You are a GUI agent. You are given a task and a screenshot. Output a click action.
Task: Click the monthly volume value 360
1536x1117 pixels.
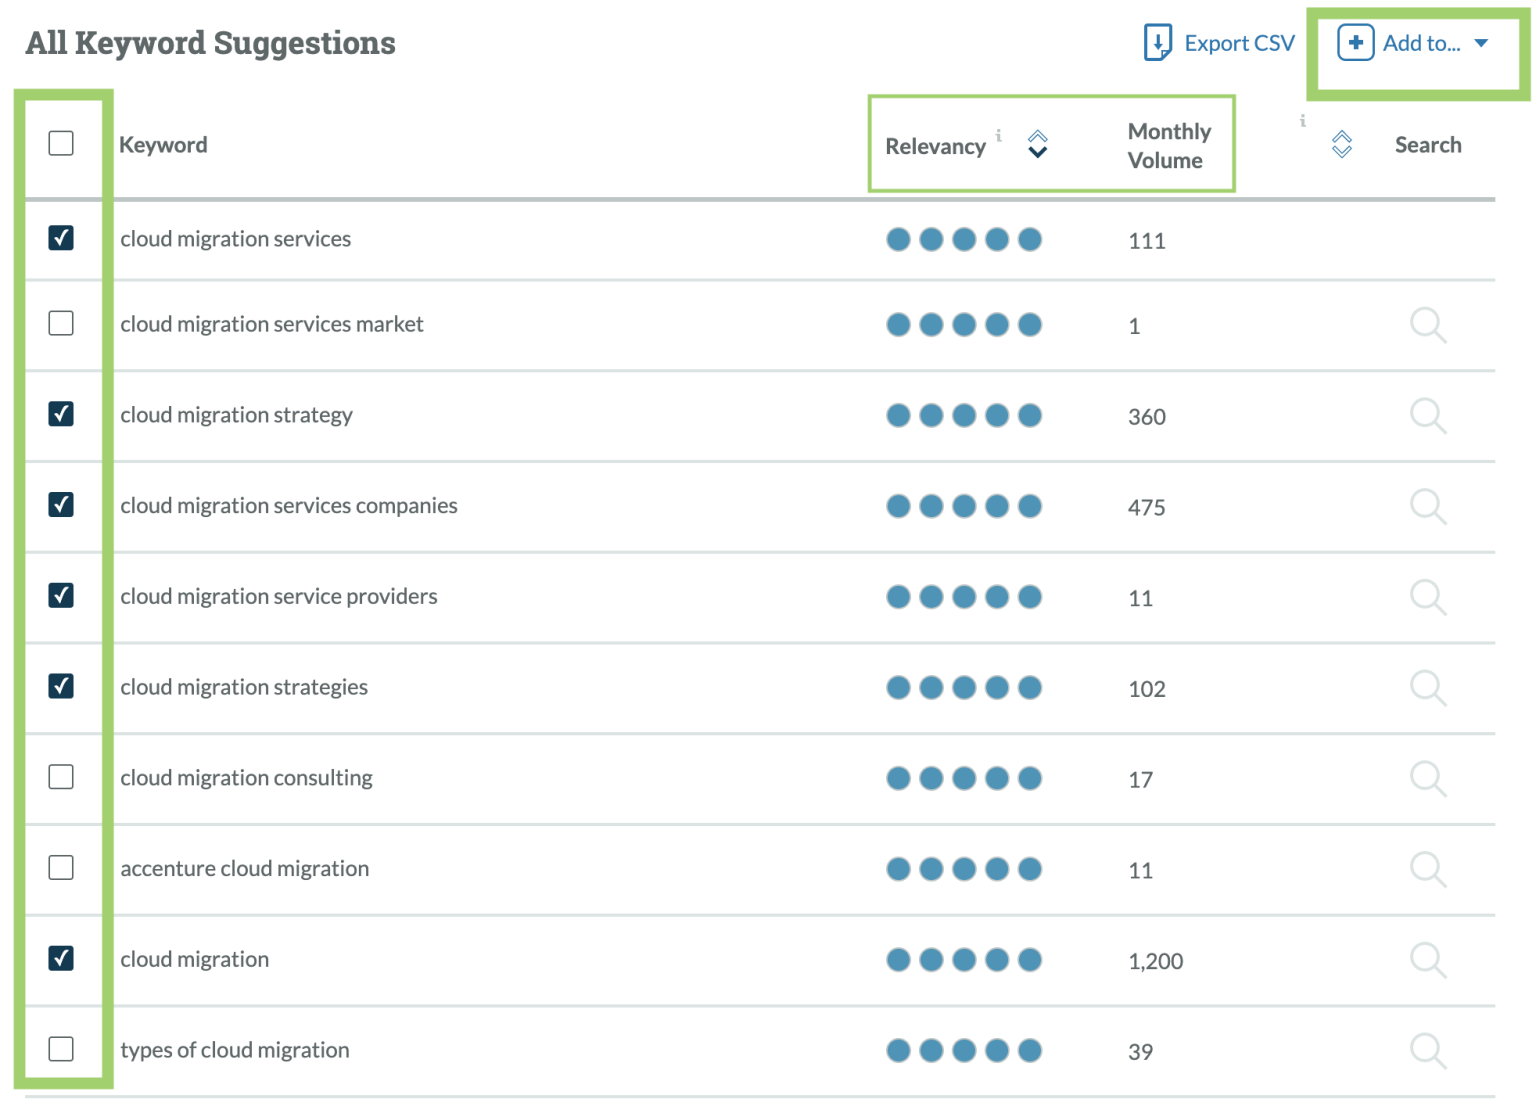tap(1147, 416)
